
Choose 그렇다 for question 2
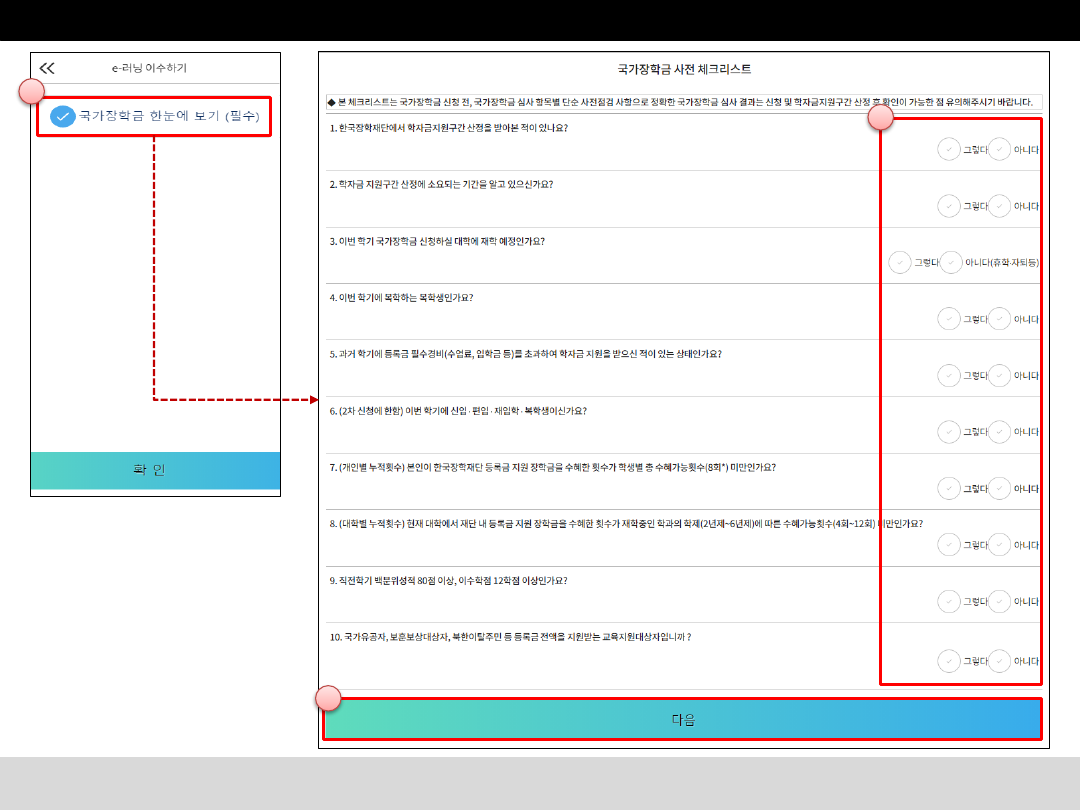click(x=949, y=206)
